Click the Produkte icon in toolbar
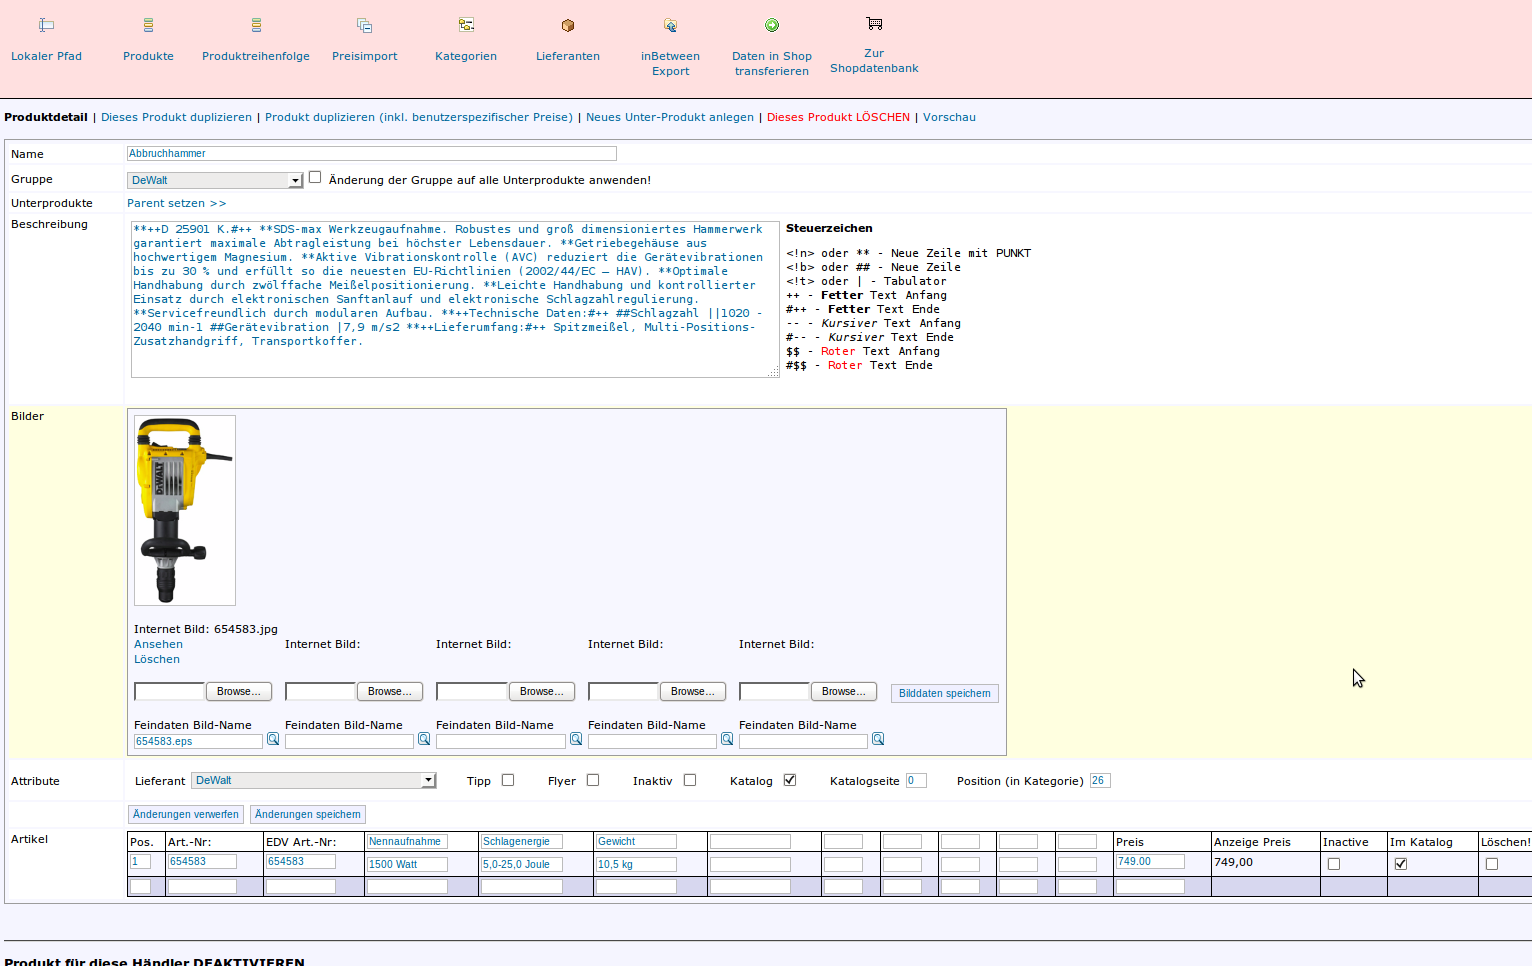Viewport: 1532px width, 966px height. pyautogui.click(x=148, y=25)
